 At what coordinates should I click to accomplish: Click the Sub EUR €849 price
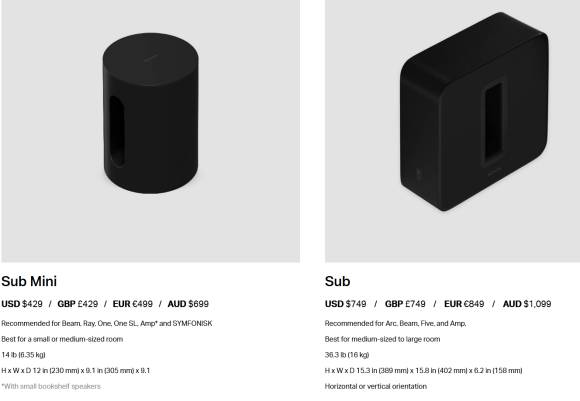464,304
